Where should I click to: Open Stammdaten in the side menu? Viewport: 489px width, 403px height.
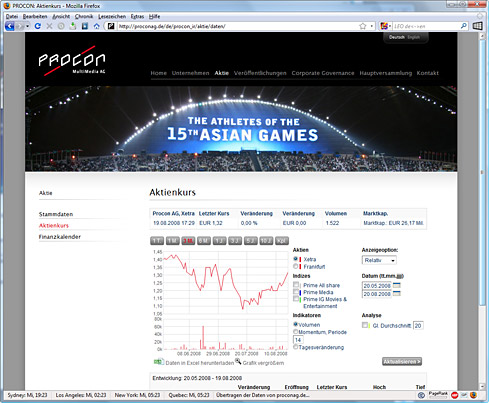tap(56, 214)
